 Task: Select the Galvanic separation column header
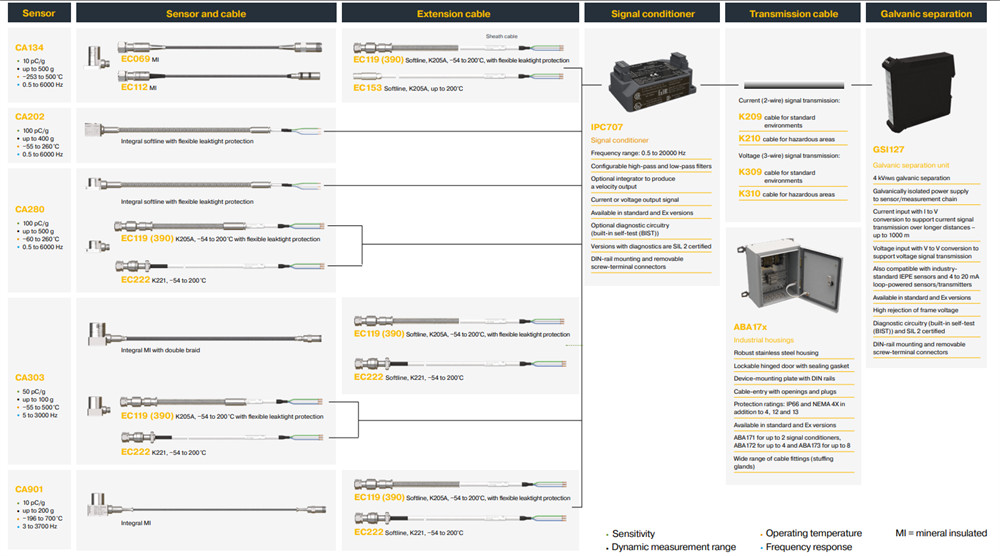click(x=926, y=14)
